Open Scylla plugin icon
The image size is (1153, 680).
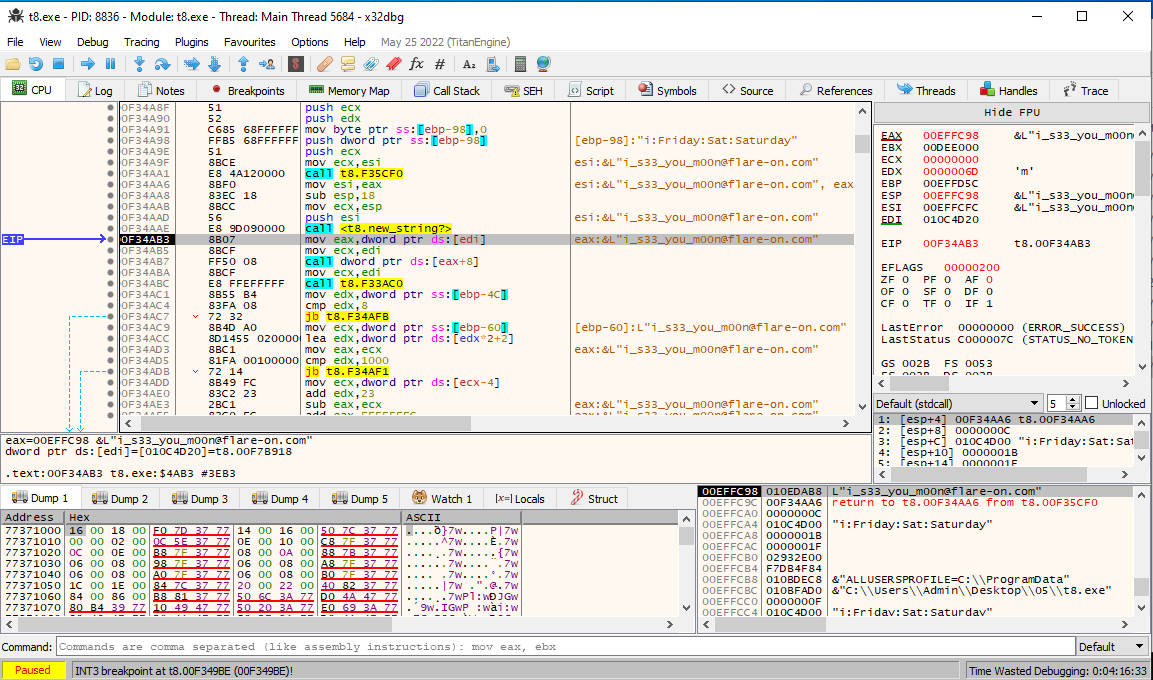point(296,64)
